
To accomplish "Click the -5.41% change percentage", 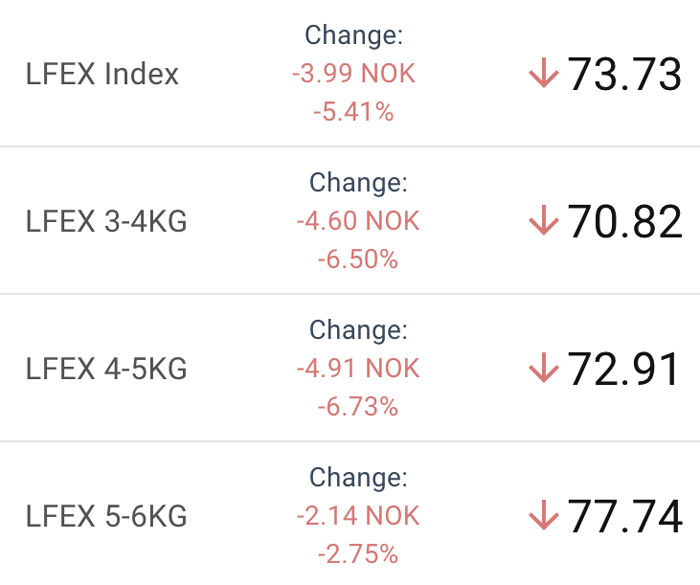I will (354, 112).
